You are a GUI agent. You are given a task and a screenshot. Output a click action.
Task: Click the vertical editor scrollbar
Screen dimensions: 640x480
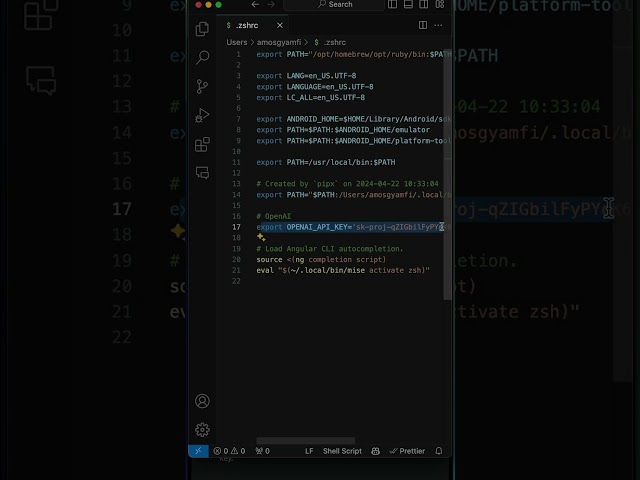click(447, 176)
